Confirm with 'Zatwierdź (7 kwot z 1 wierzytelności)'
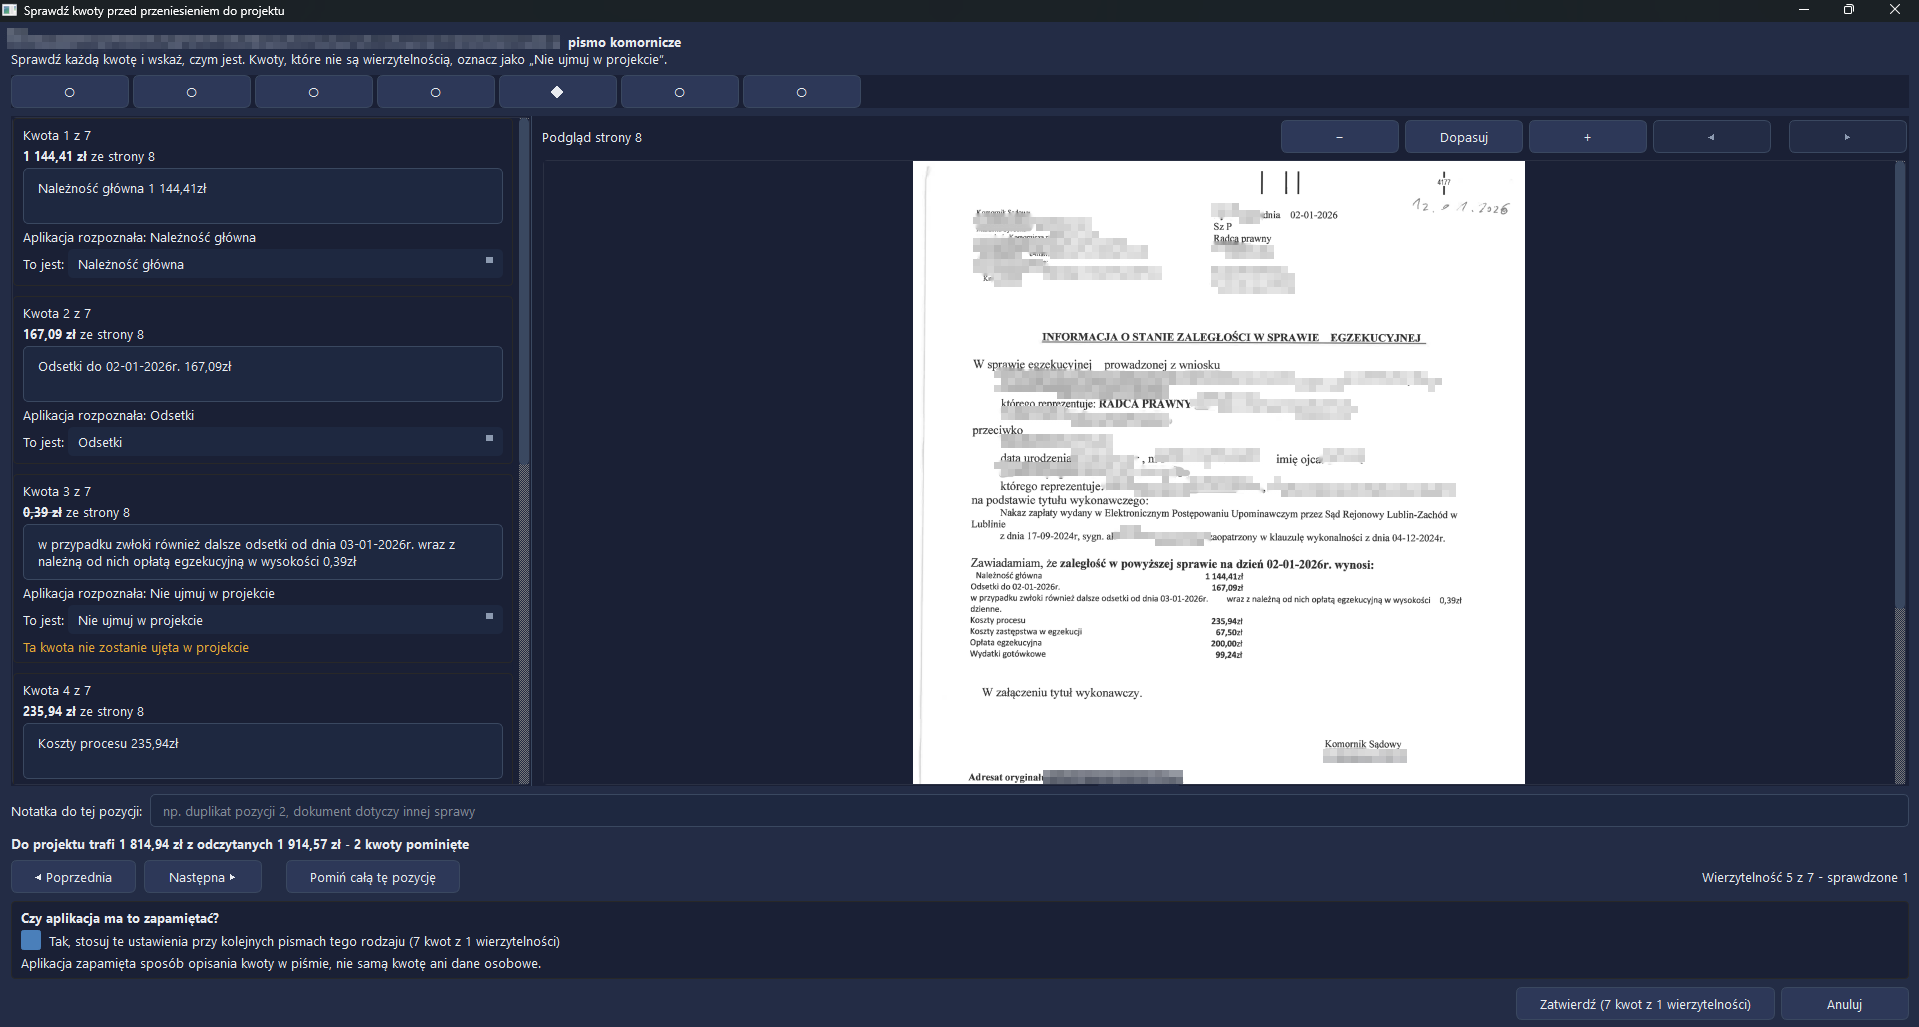1919x1027 pixels. click(1645, 1004)
